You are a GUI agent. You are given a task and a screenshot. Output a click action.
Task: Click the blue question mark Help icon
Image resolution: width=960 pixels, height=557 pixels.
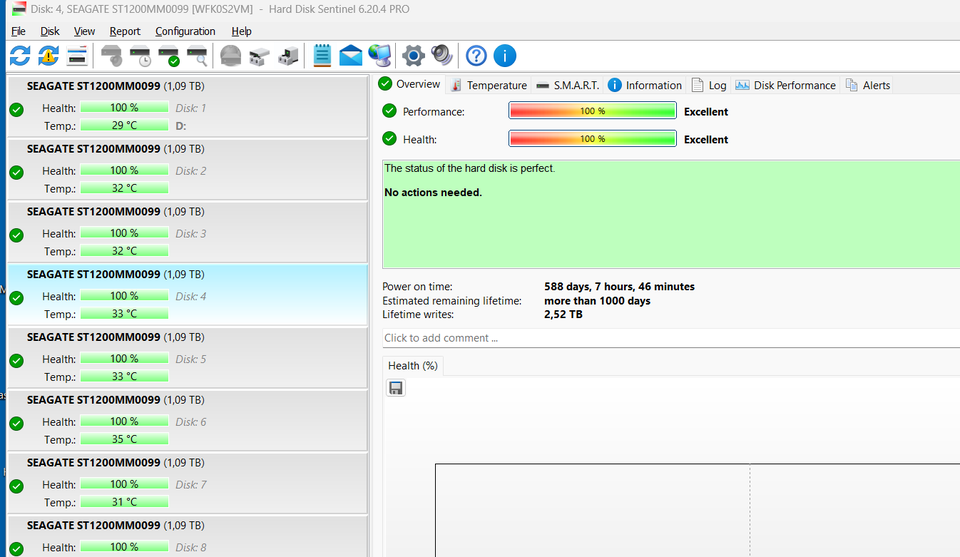click(476, 56)
